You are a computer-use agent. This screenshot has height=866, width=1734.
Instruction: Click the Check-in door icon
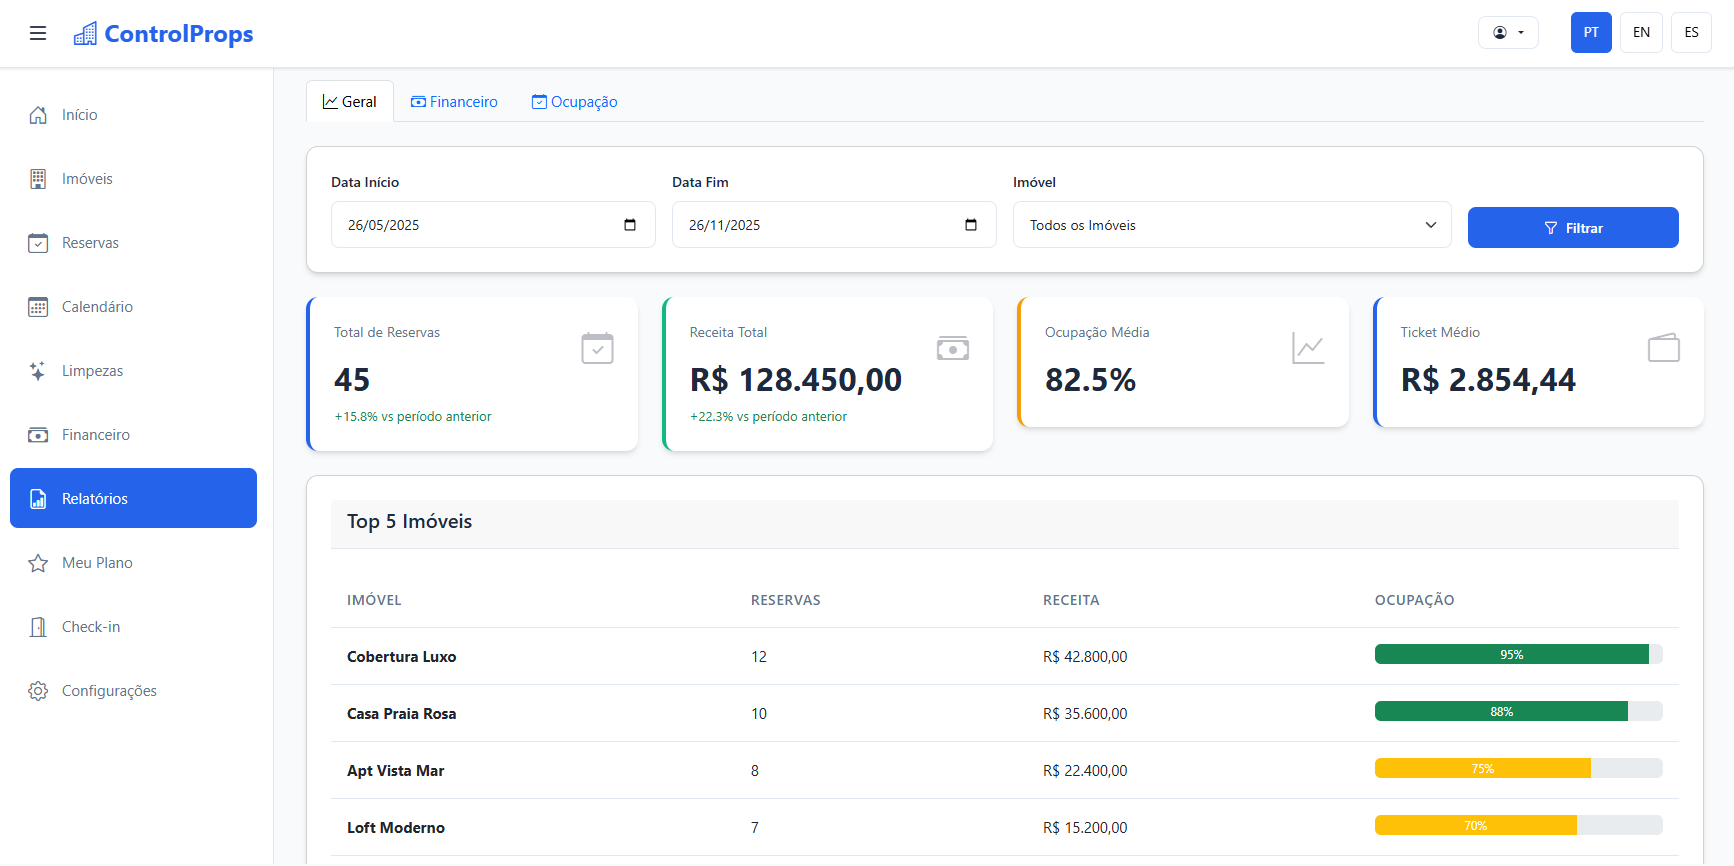pyautogui.click(x=38, y=627)
